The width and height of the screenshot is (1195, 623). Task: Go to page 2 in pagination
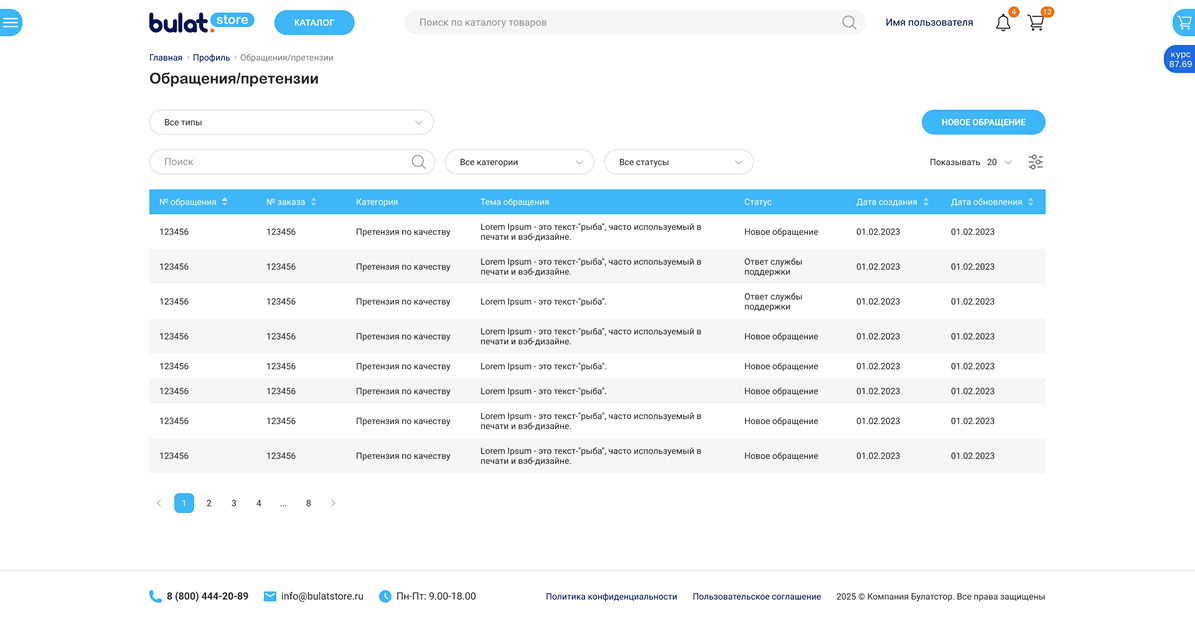pos(209,503)
